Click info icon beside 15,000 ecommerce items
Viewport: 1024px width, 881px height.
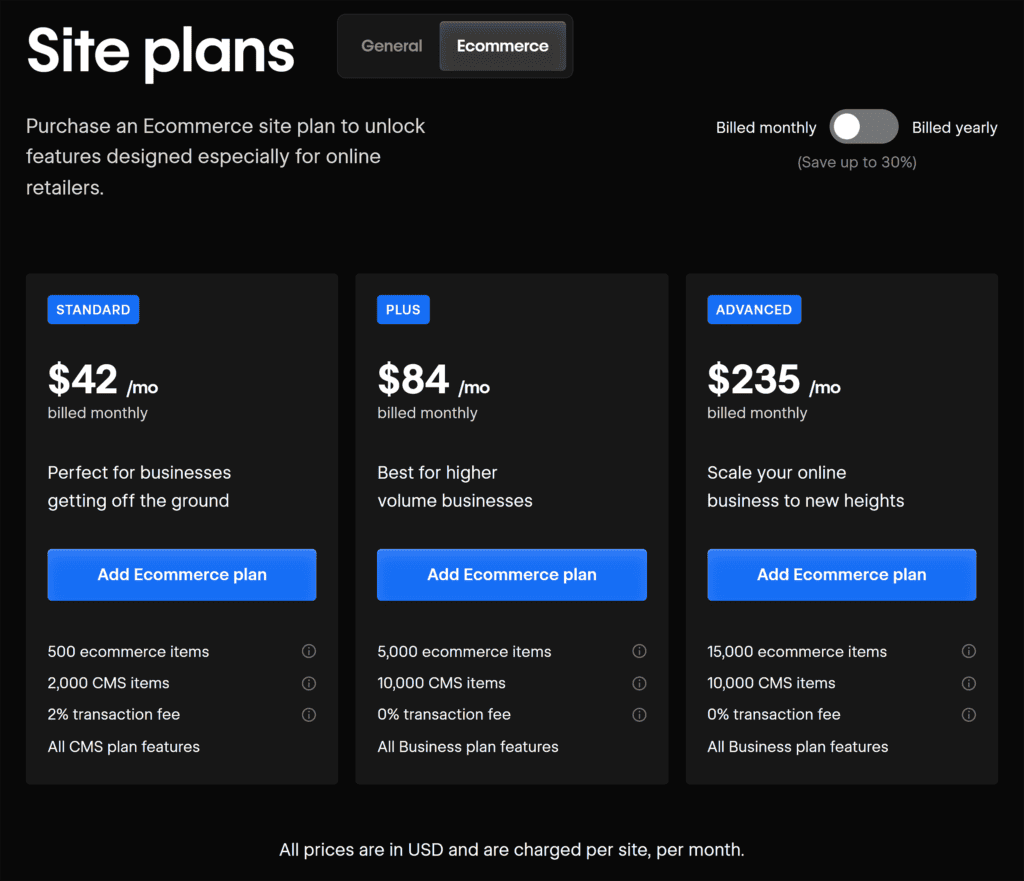coord(969,651)
